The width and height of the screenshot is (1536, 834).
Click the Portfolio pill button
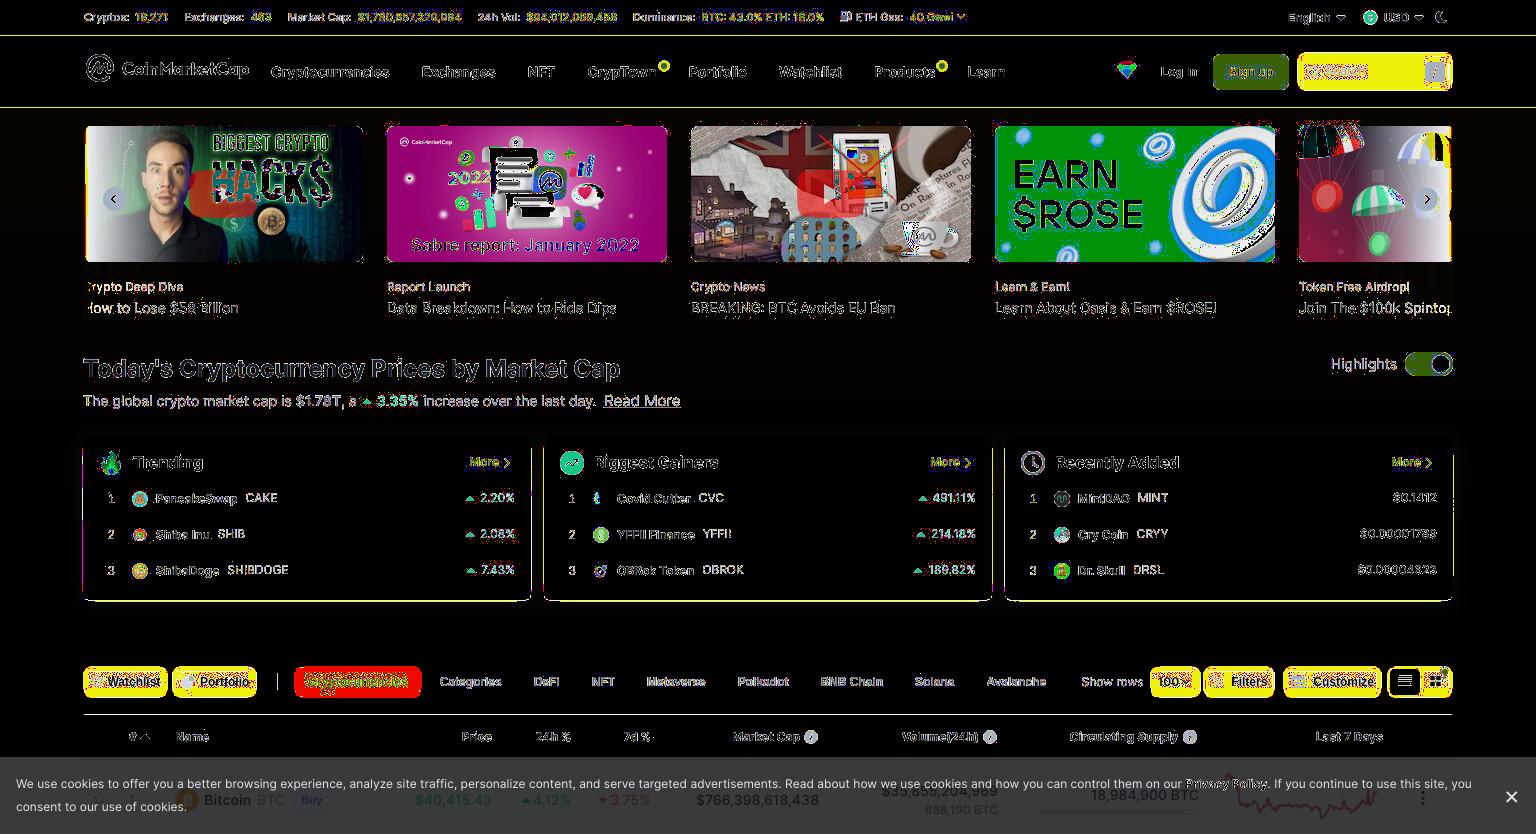coord(214,681)
